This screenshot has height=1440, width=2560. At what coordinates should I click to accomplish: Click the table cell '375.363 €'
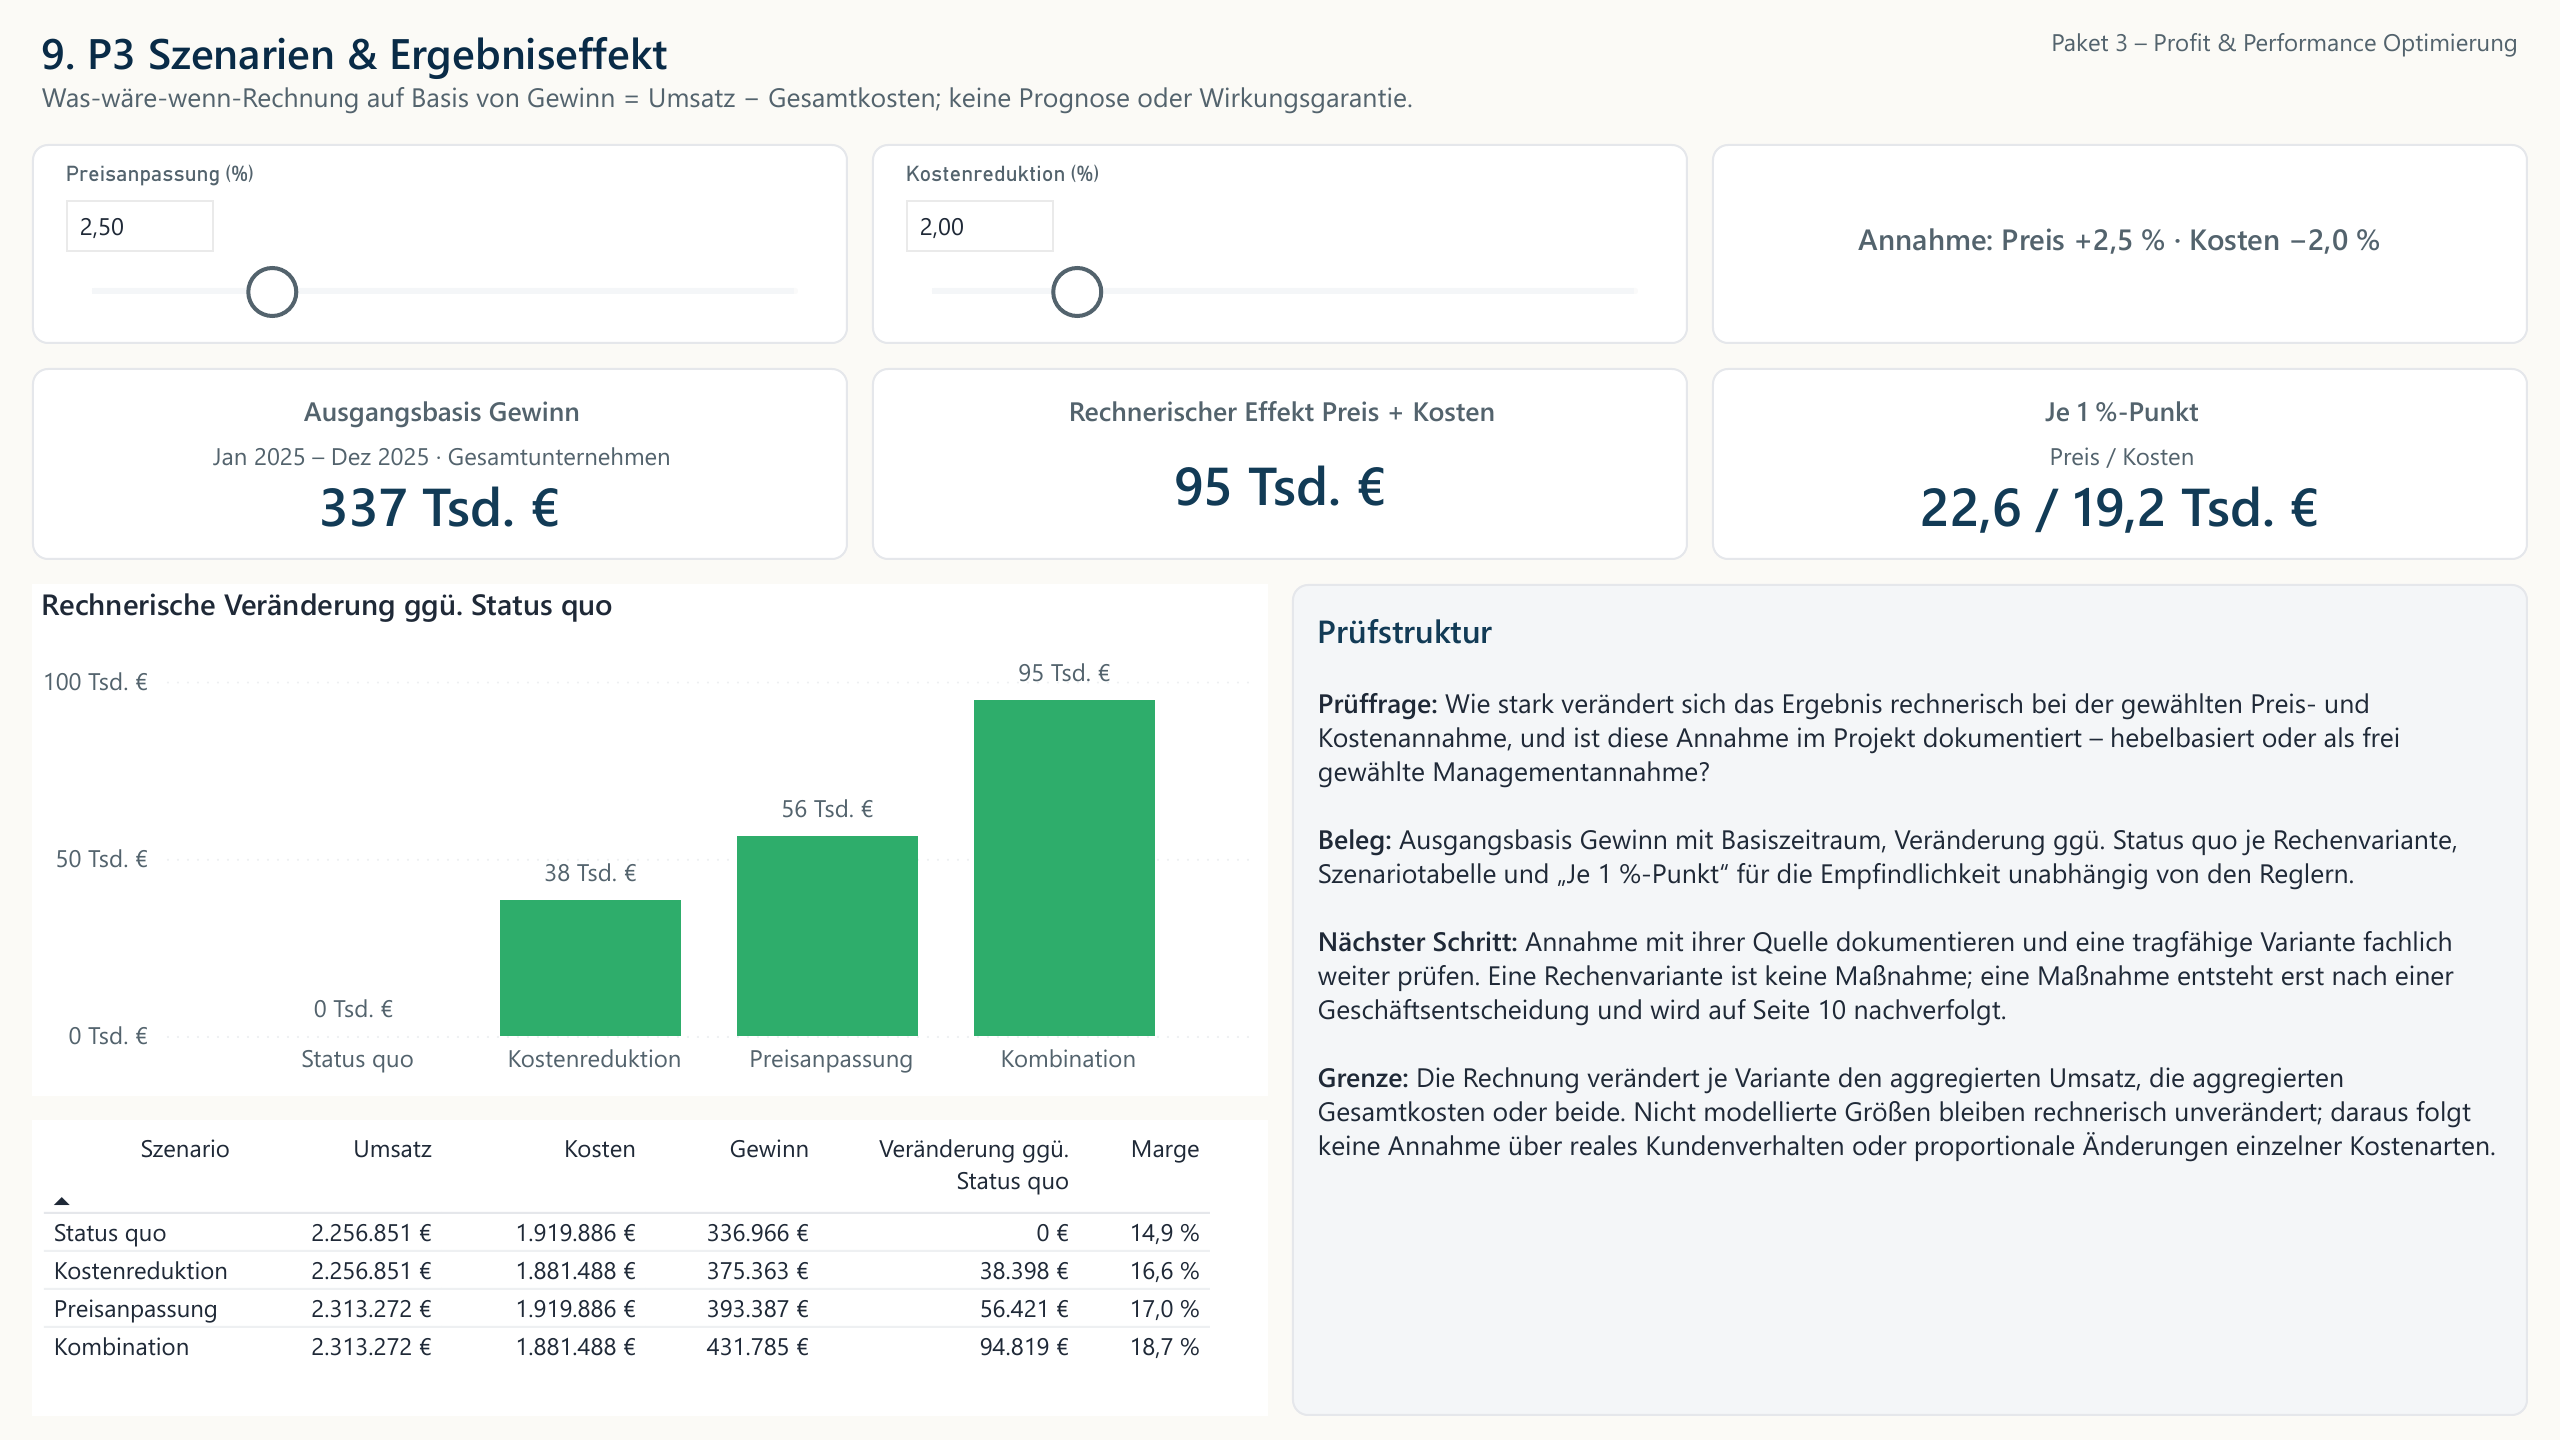757,1271
